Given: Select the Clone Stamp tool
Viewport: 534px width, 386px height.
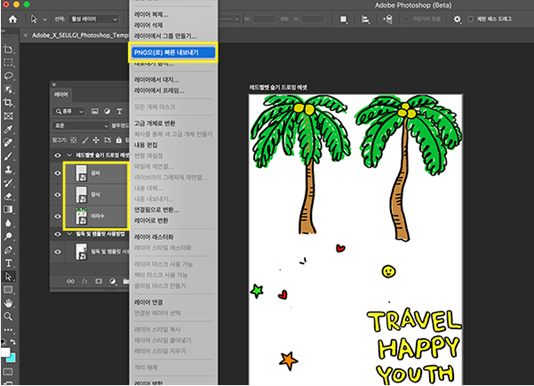Looking at the screenshot, I should tap(9, 169).
